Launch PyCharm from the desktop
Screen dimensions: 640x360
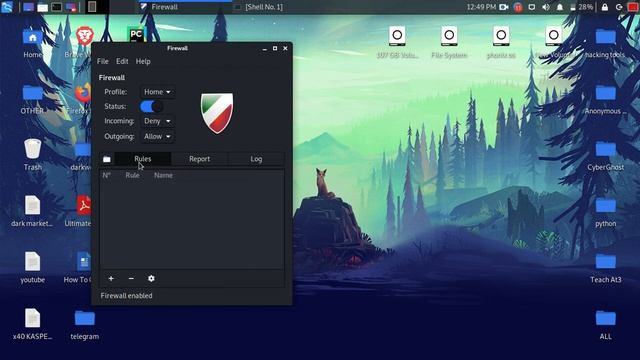click(x=136, y=35)
